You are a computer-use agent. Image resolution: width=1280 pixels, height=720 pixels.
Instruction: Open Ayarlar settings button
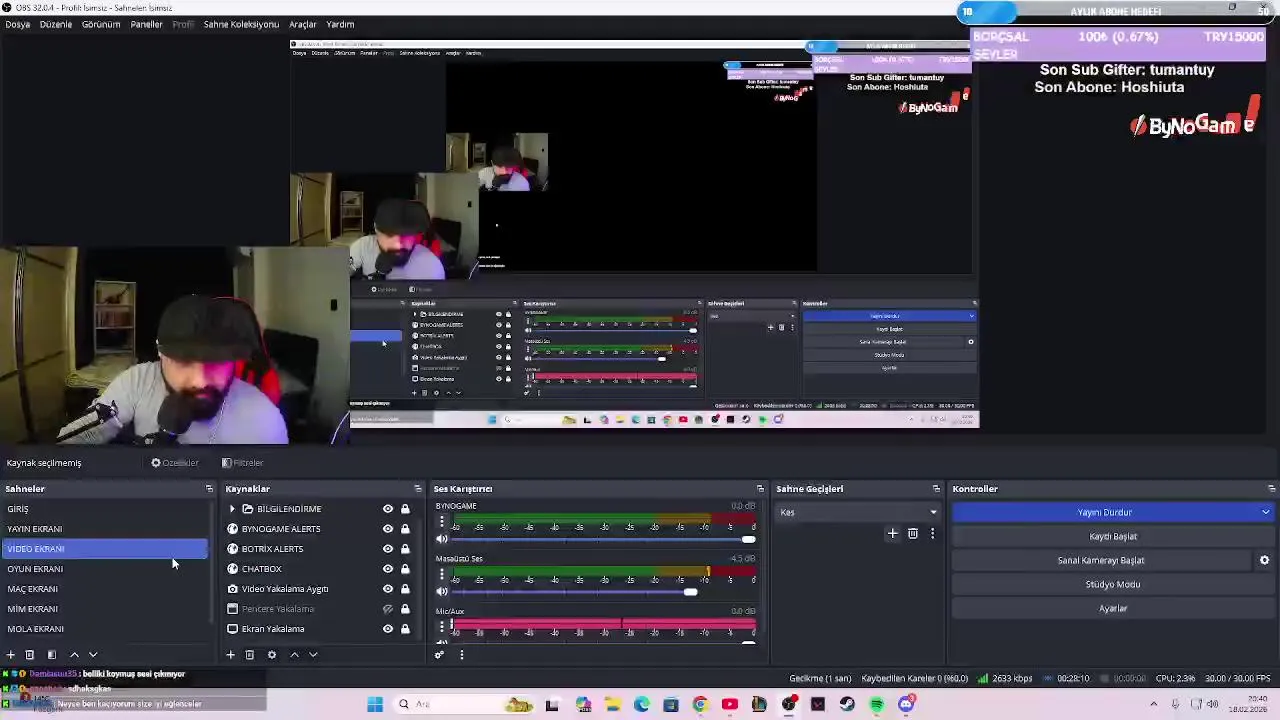(x=1113, y=608)
